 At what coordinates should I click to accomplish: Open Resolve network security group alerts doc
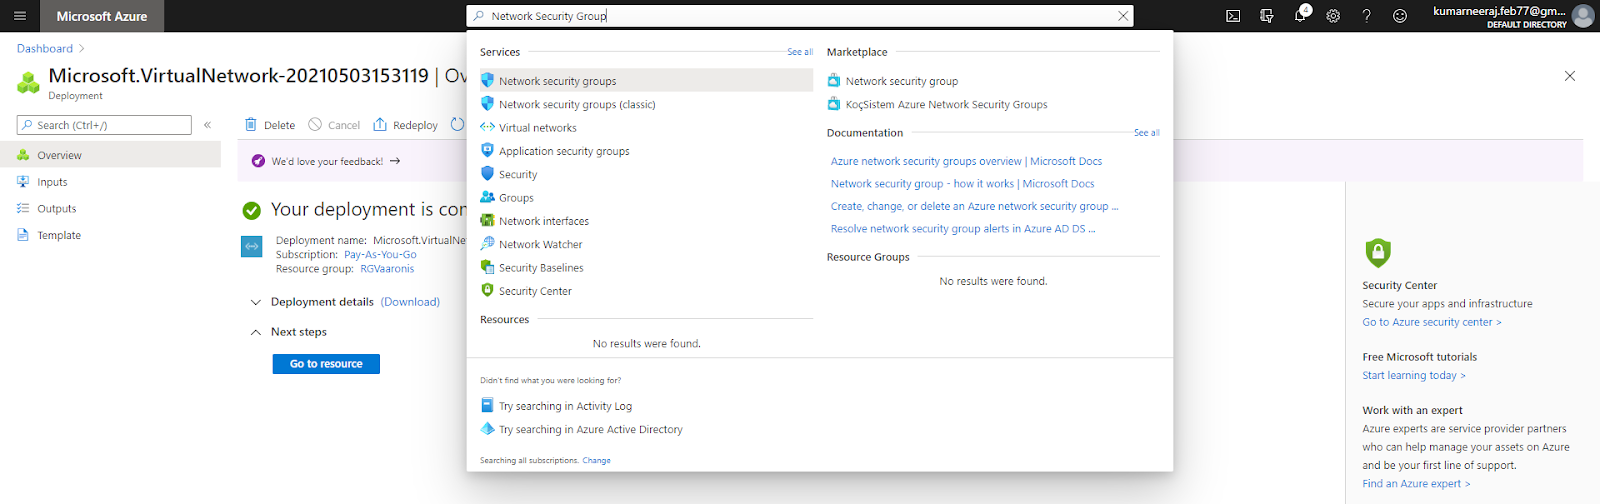(963, 229)
